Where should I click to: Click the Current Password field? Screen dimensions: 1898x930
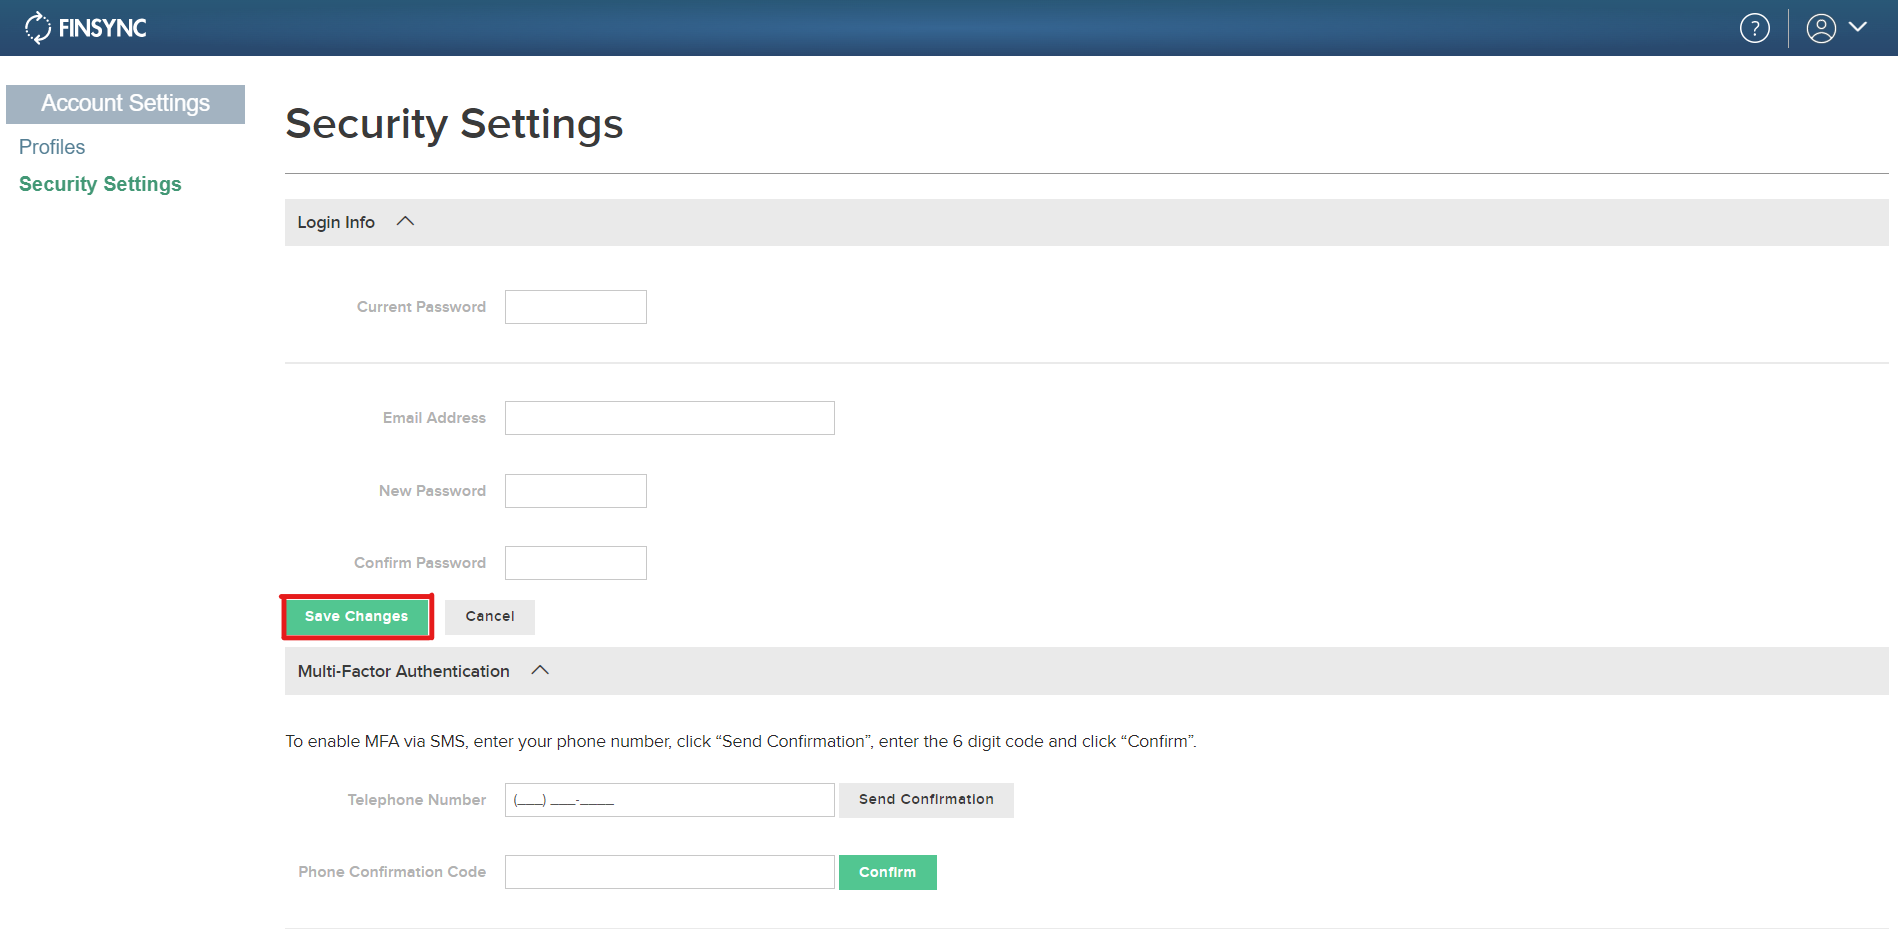[575, 306]
